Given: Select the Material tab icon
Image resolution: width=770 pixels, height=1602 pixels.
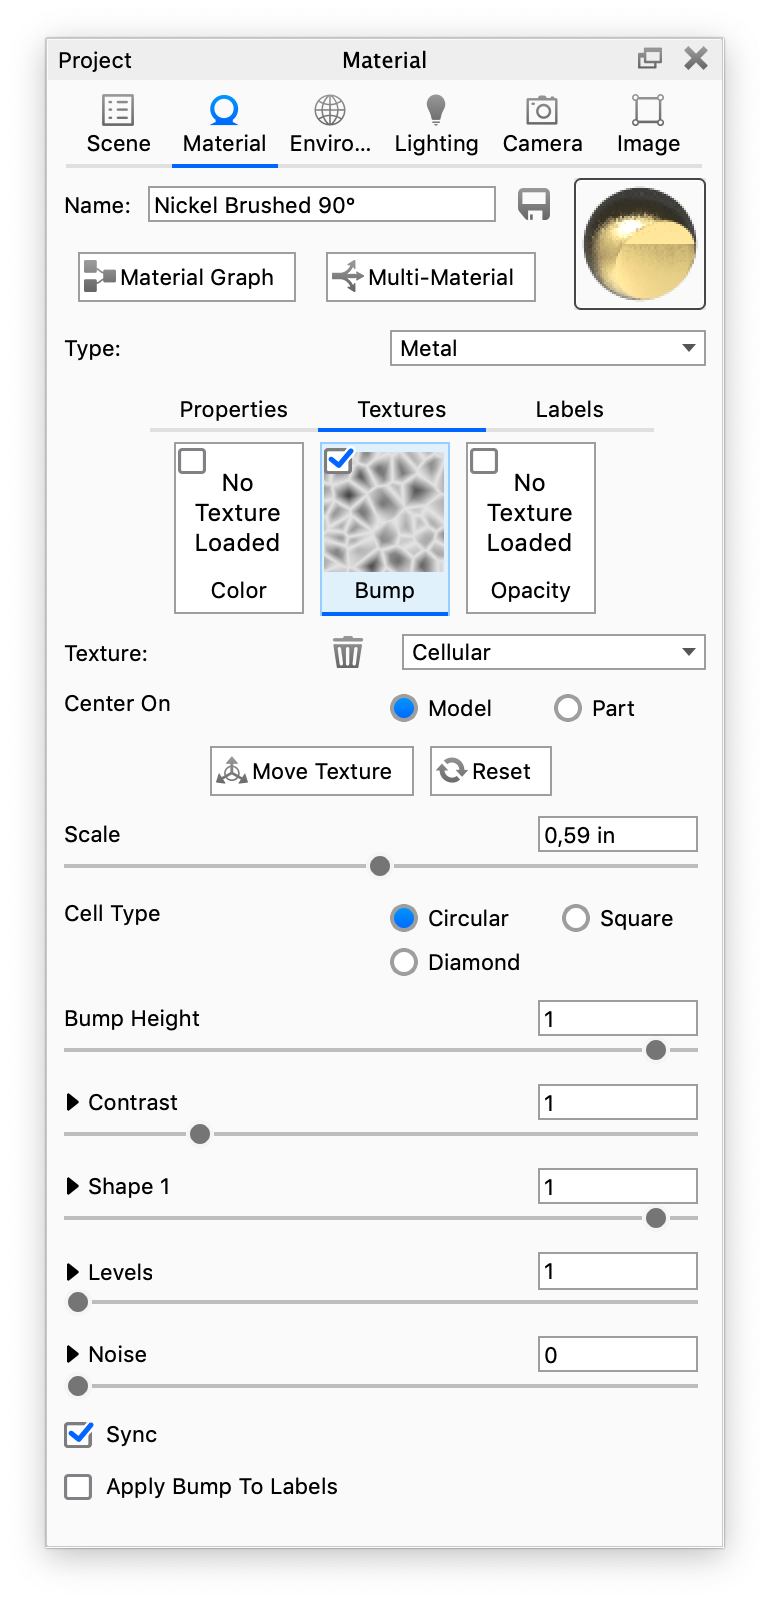Looking at the screenshot, I should 224,110.
